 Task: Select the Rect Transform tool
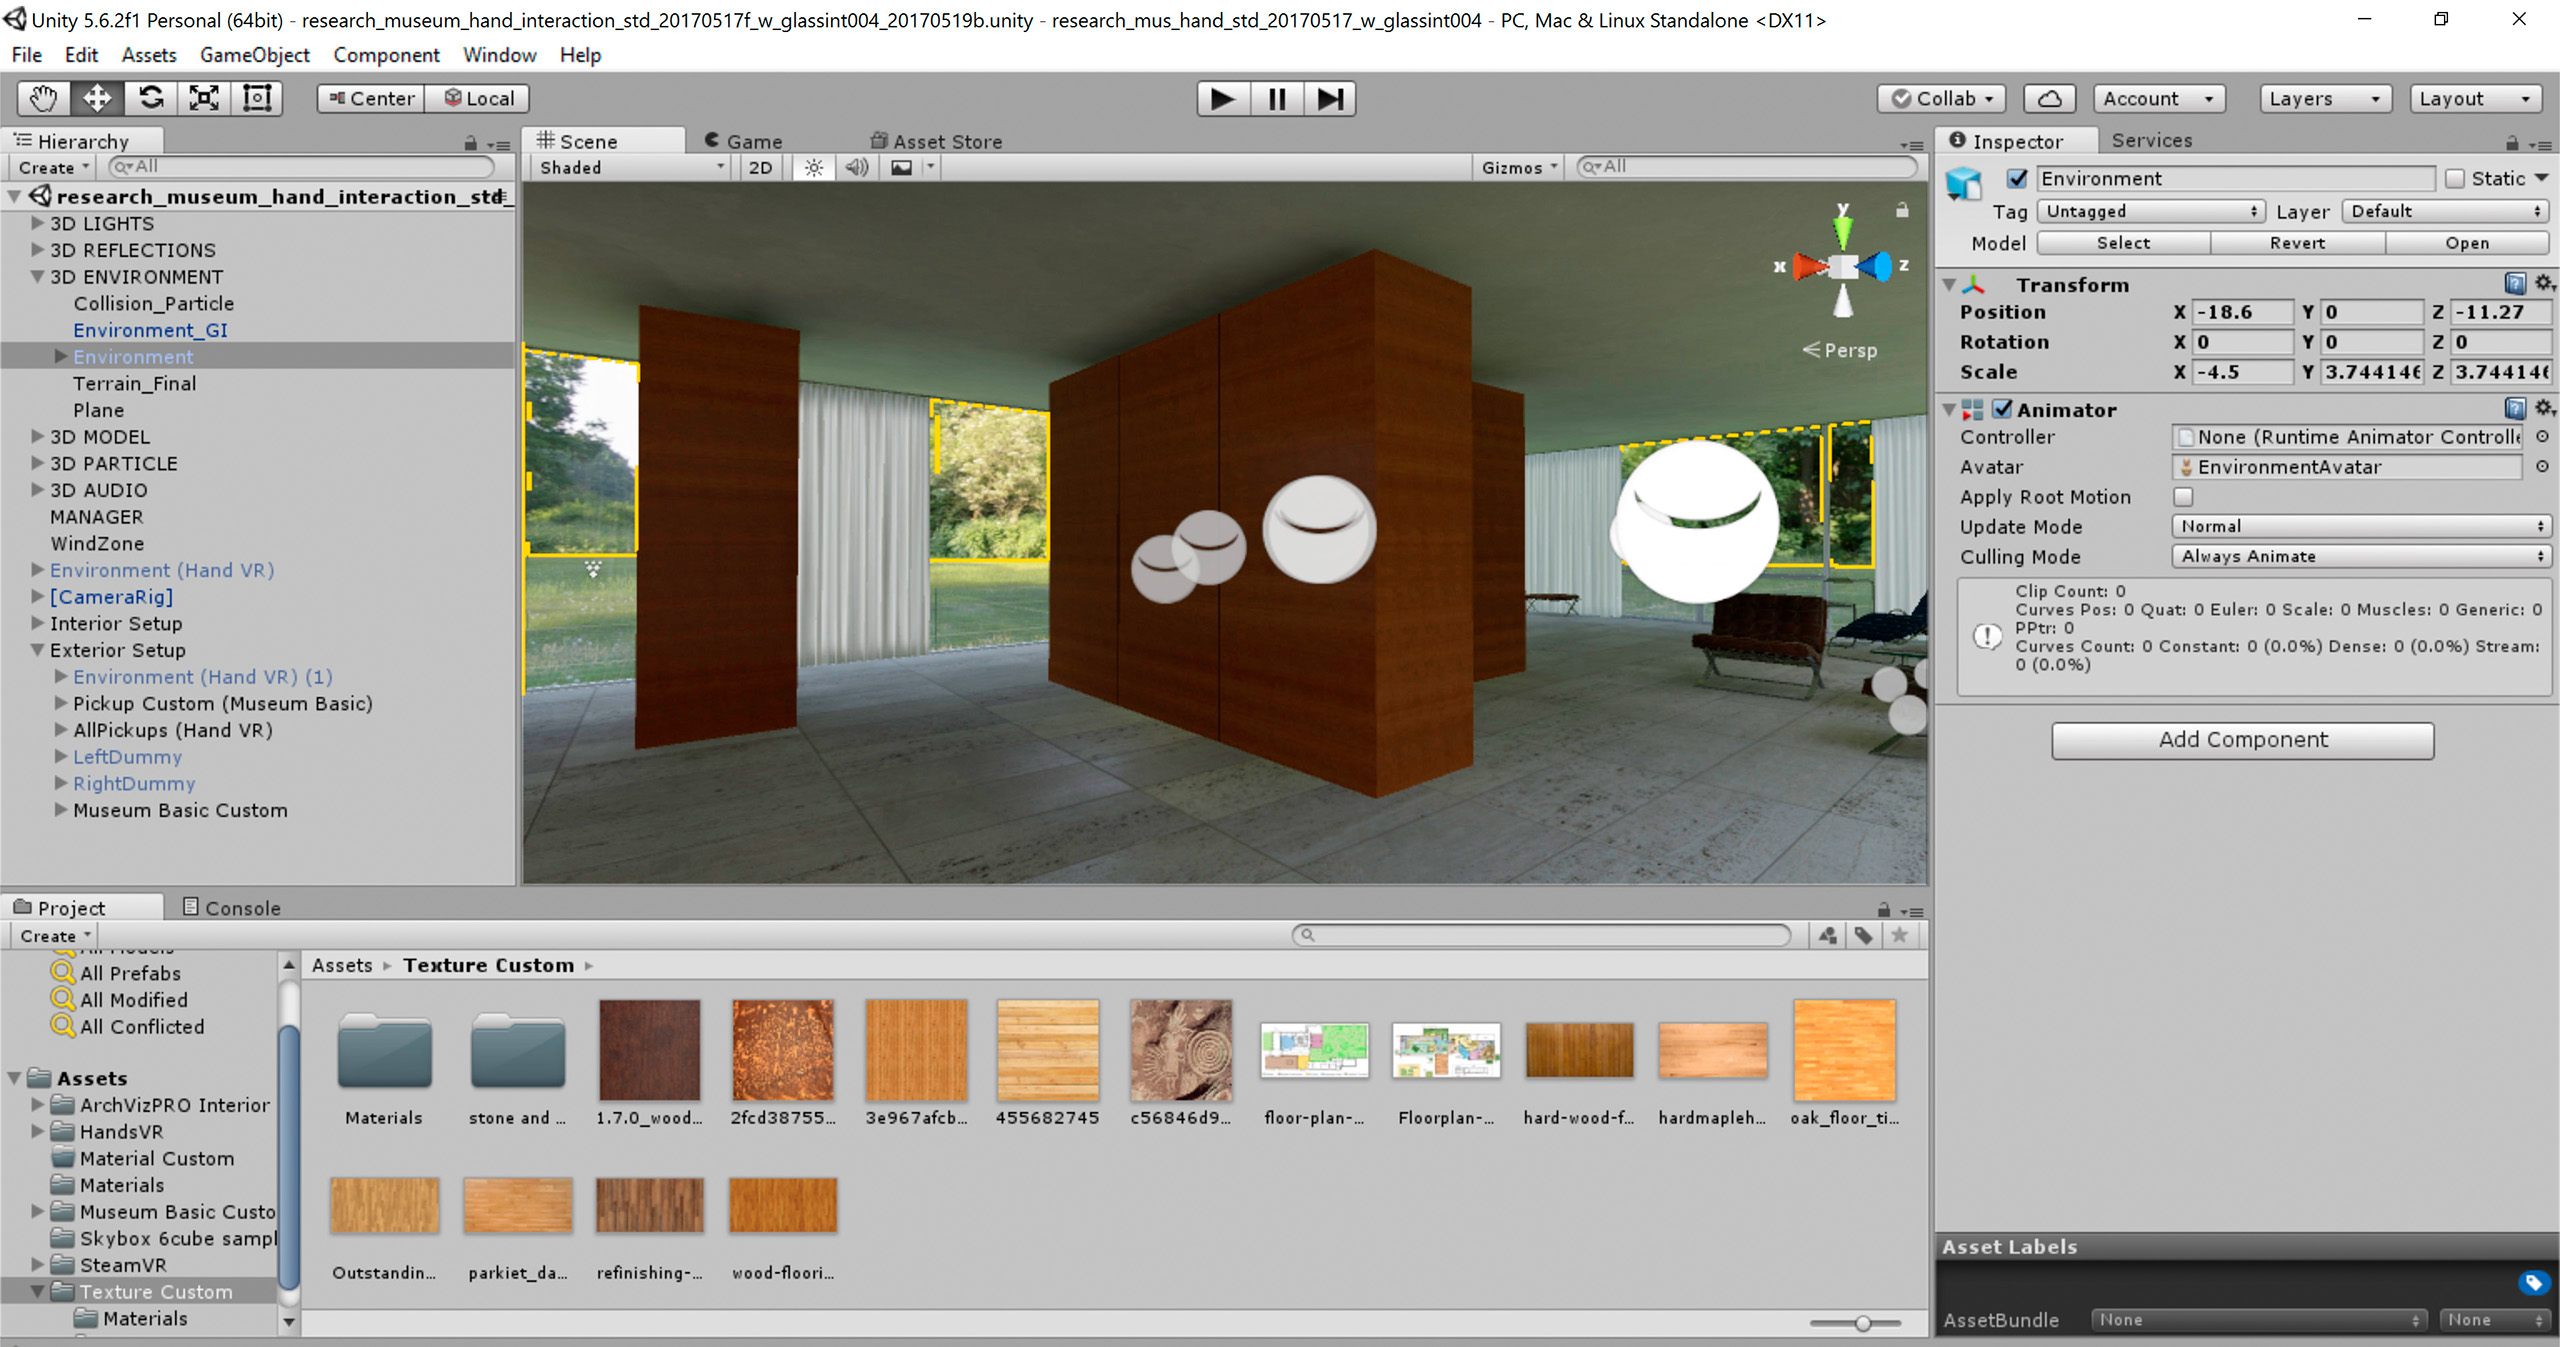coord(257,98)
